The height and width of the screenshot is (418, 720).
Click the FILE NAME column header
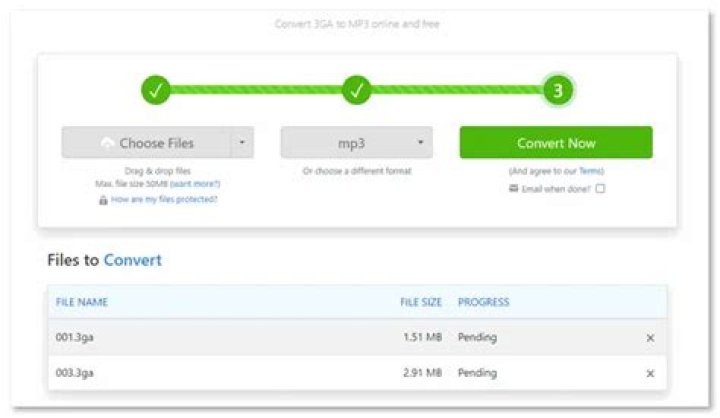[x=82, y=302]
